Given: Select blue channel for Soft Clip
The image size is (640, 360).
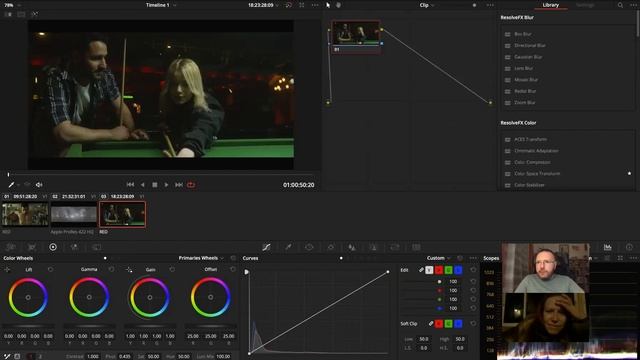Looking at the screenshot, I should tap(458, 324).
